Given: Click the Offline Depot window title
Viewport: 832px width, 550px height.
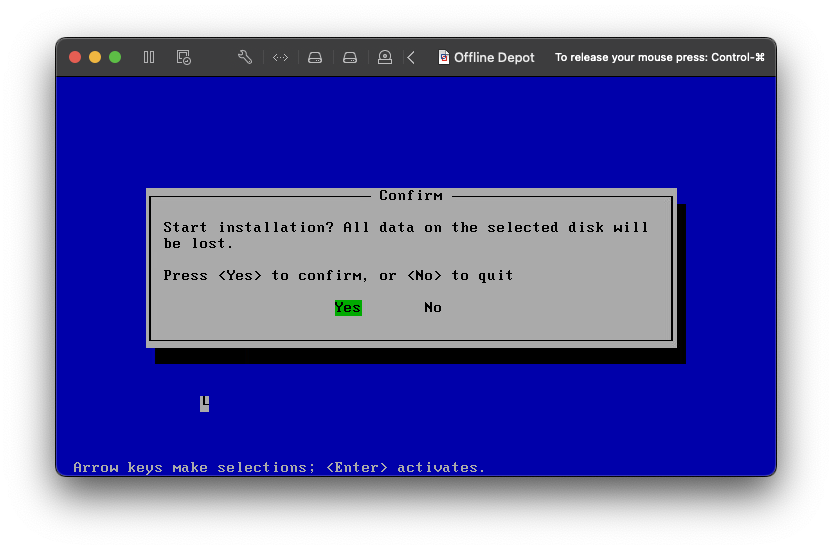Looking at the screenshot, I should click(x=494, y=57).
